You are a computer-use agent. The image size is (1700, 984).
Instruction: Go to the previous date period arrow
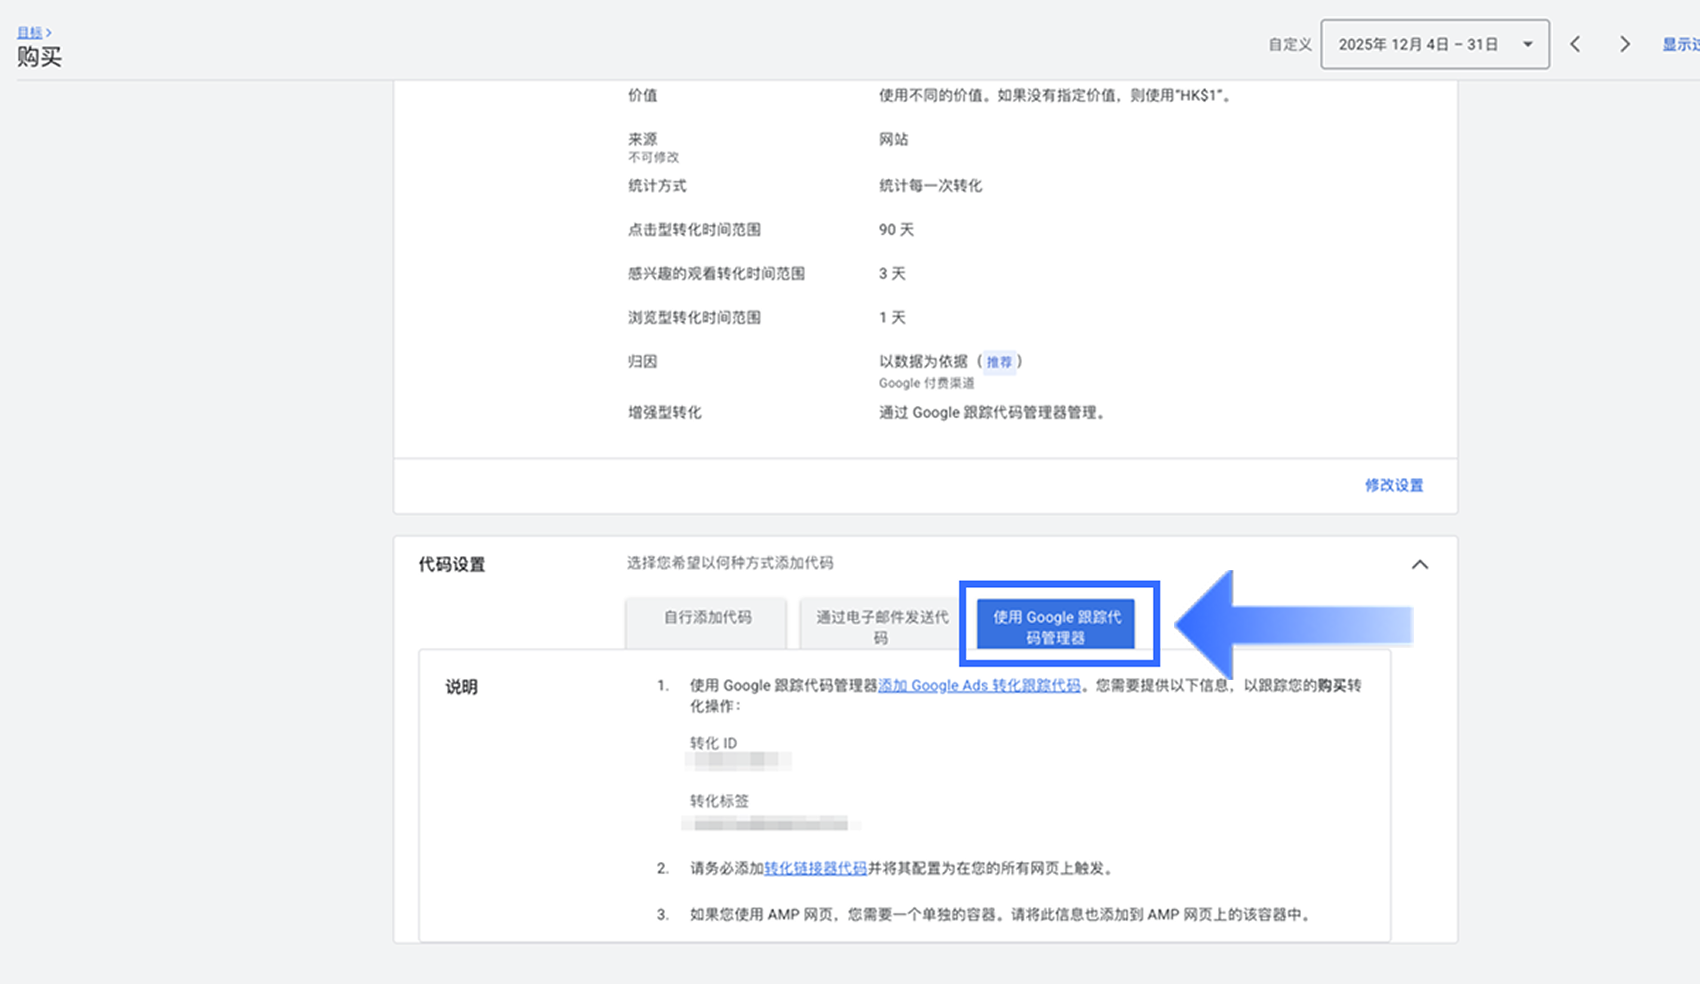click(x=1575, y=44)
